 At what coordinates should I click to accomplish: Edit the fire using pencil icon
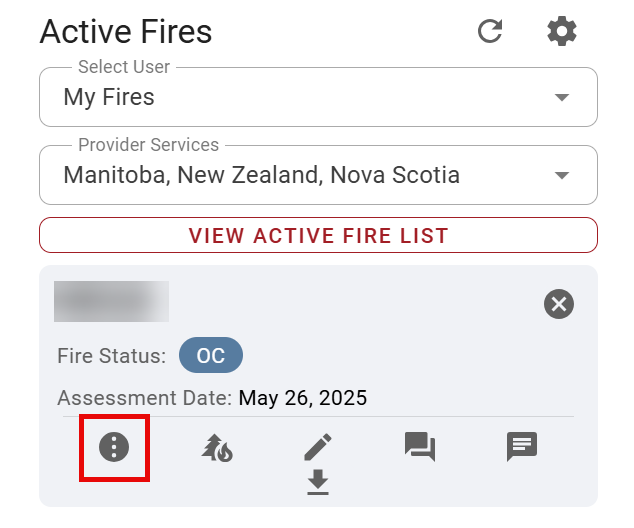[318, 447]
